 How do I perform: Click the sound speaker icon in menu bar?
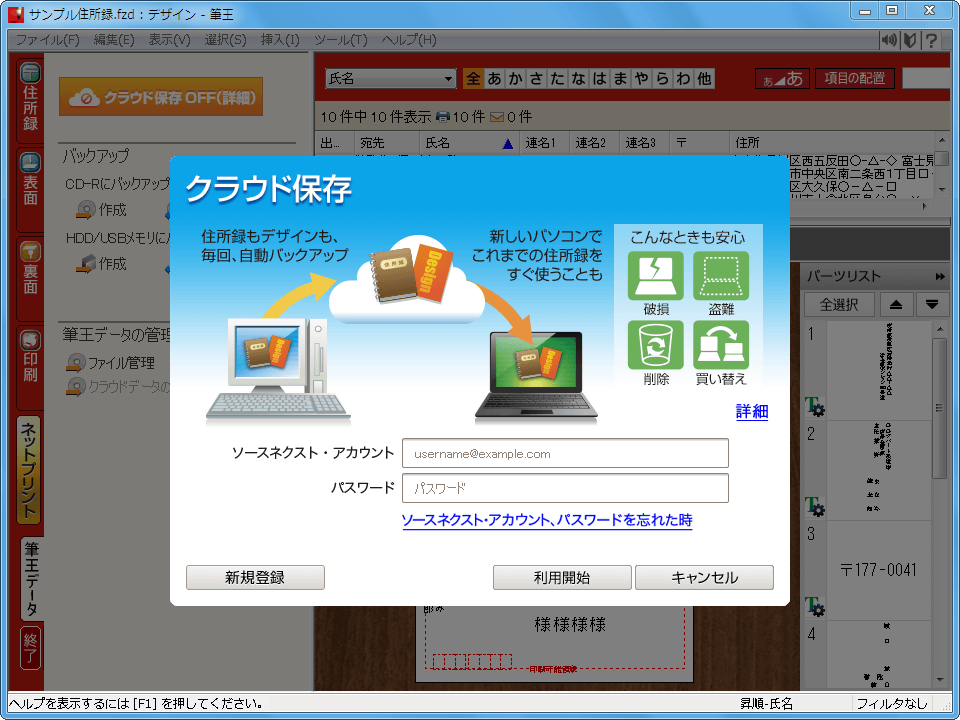[x=888, y=40]
